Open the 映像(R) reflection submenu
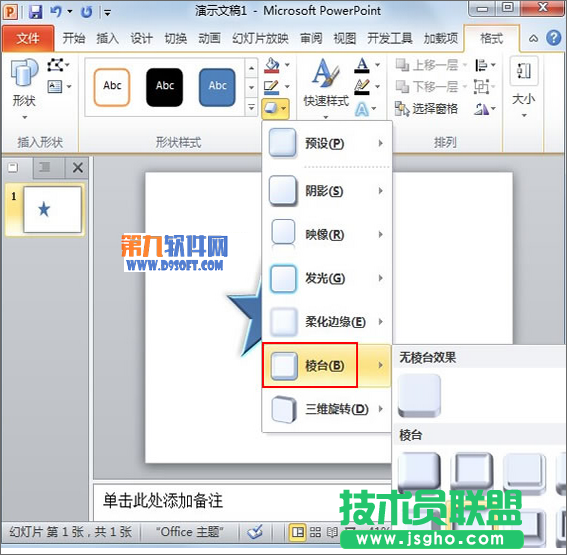 (327, 234)
